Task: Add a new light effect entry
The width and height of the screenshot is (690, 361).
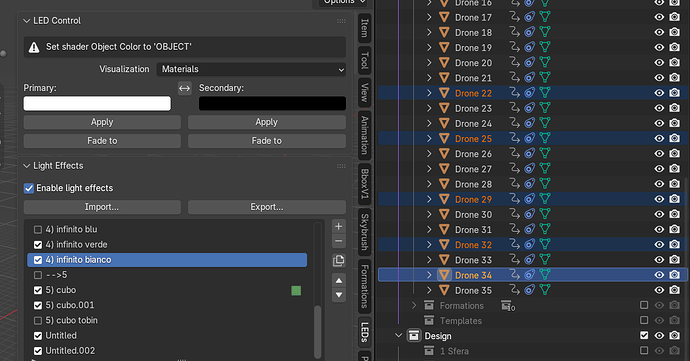Action: 338,226
